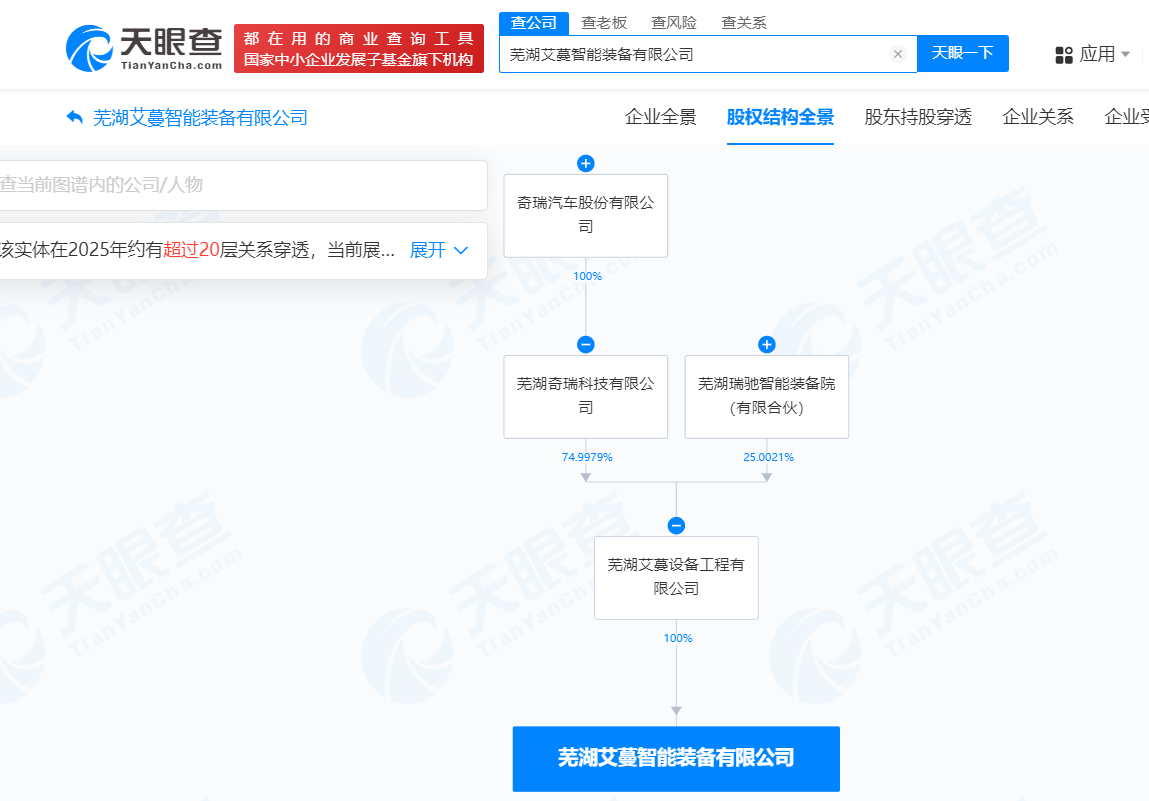1149x801 pixels.
Task: Switch to the 查风险 search tab
Action: tap(673, 23)
